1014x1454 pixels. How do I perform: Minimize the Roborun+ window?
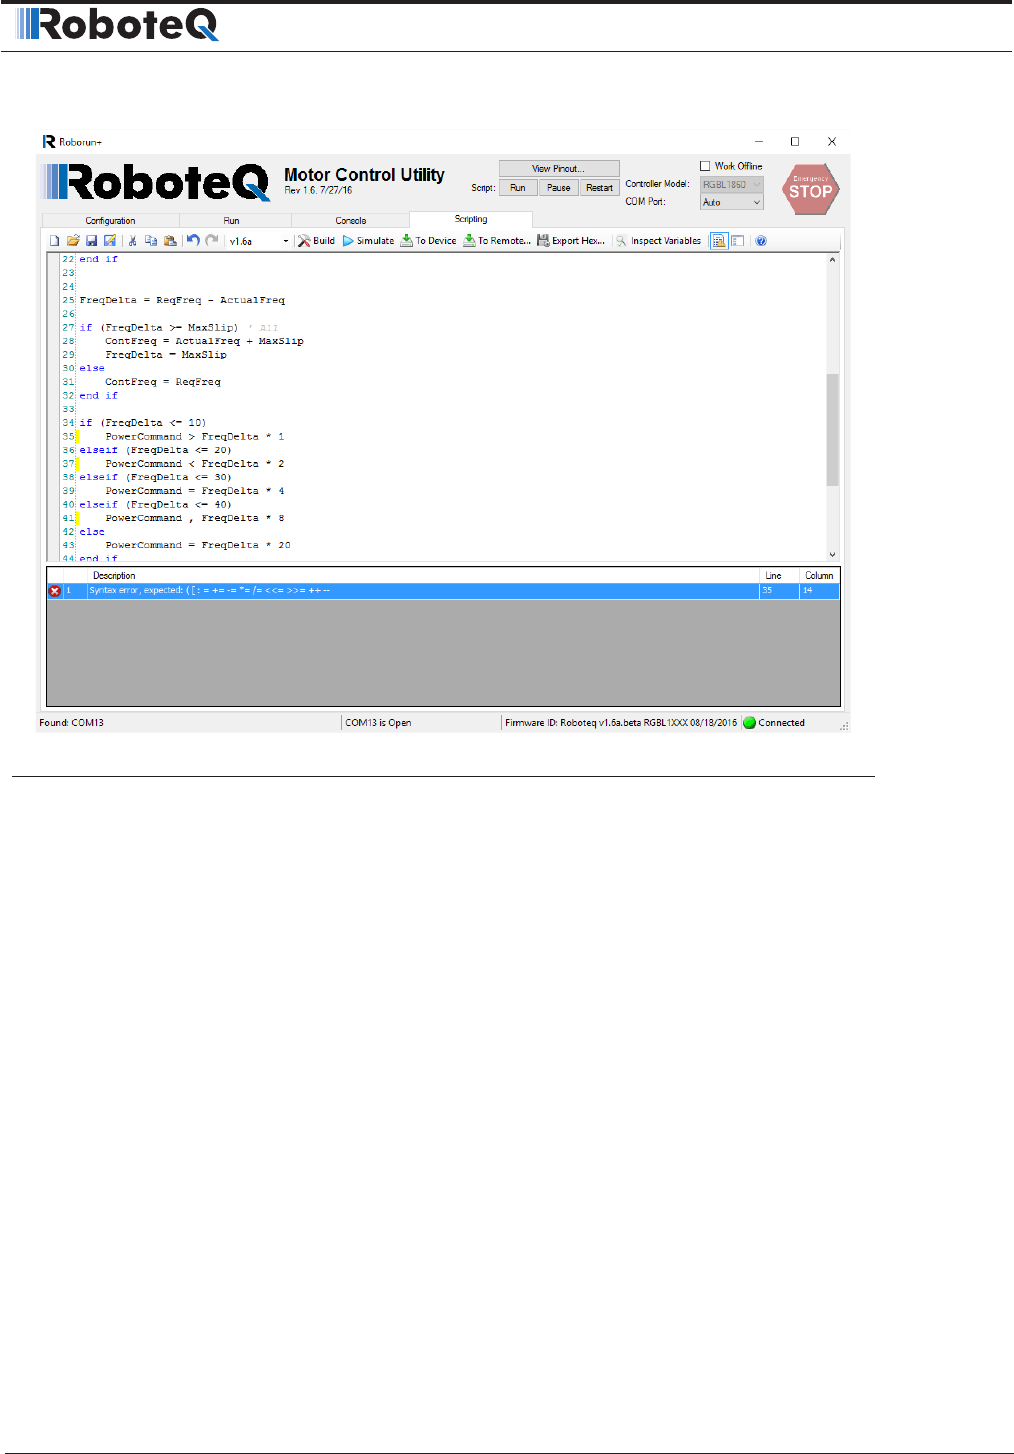759,142
